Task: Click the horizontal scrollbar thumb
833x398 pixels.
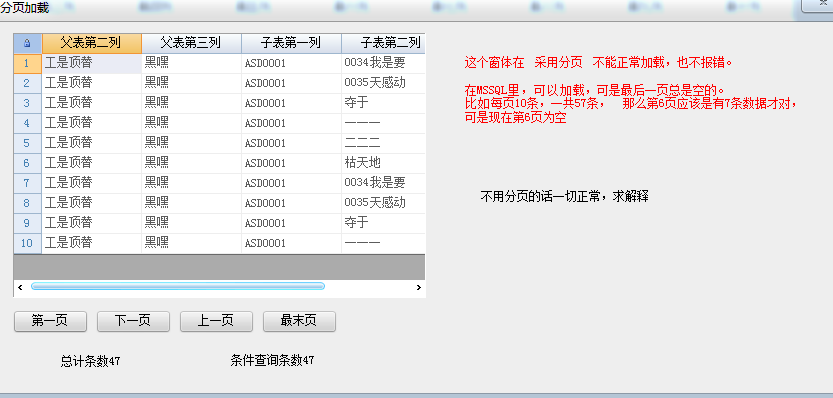Action: coord(177,286)
